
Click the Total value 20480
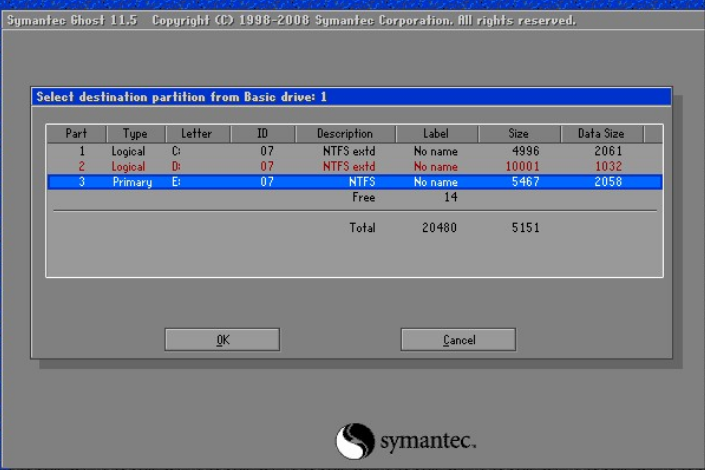coord(439,228)
